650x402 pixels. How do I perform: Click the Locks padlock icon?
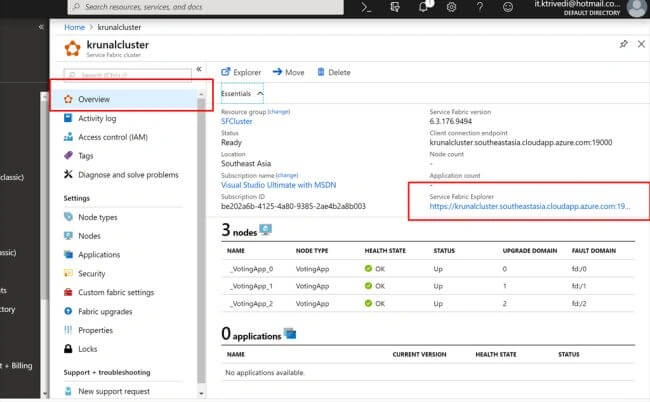click(68, 349)
